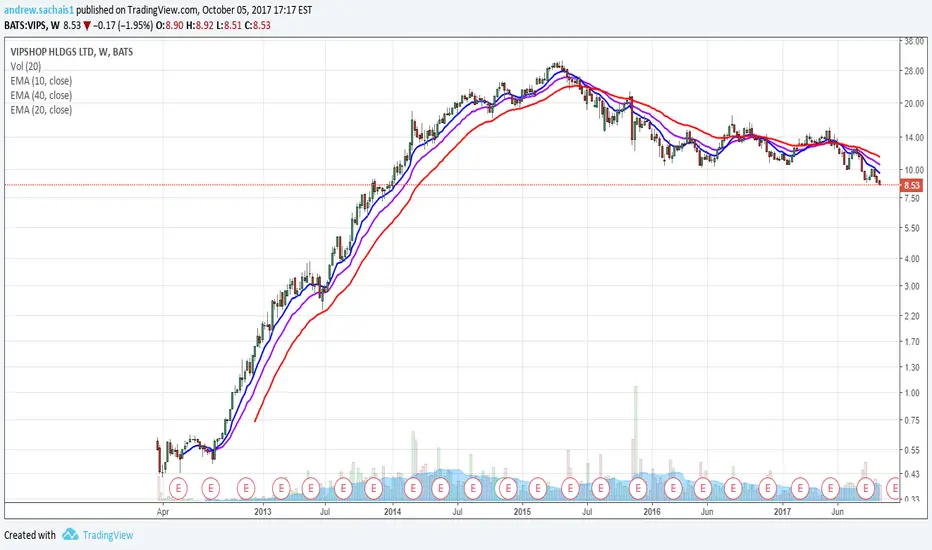The width and height of the screenshot is (932, 550).
Task: Click the 5.50 price axis label
Action: click(912, 228)
